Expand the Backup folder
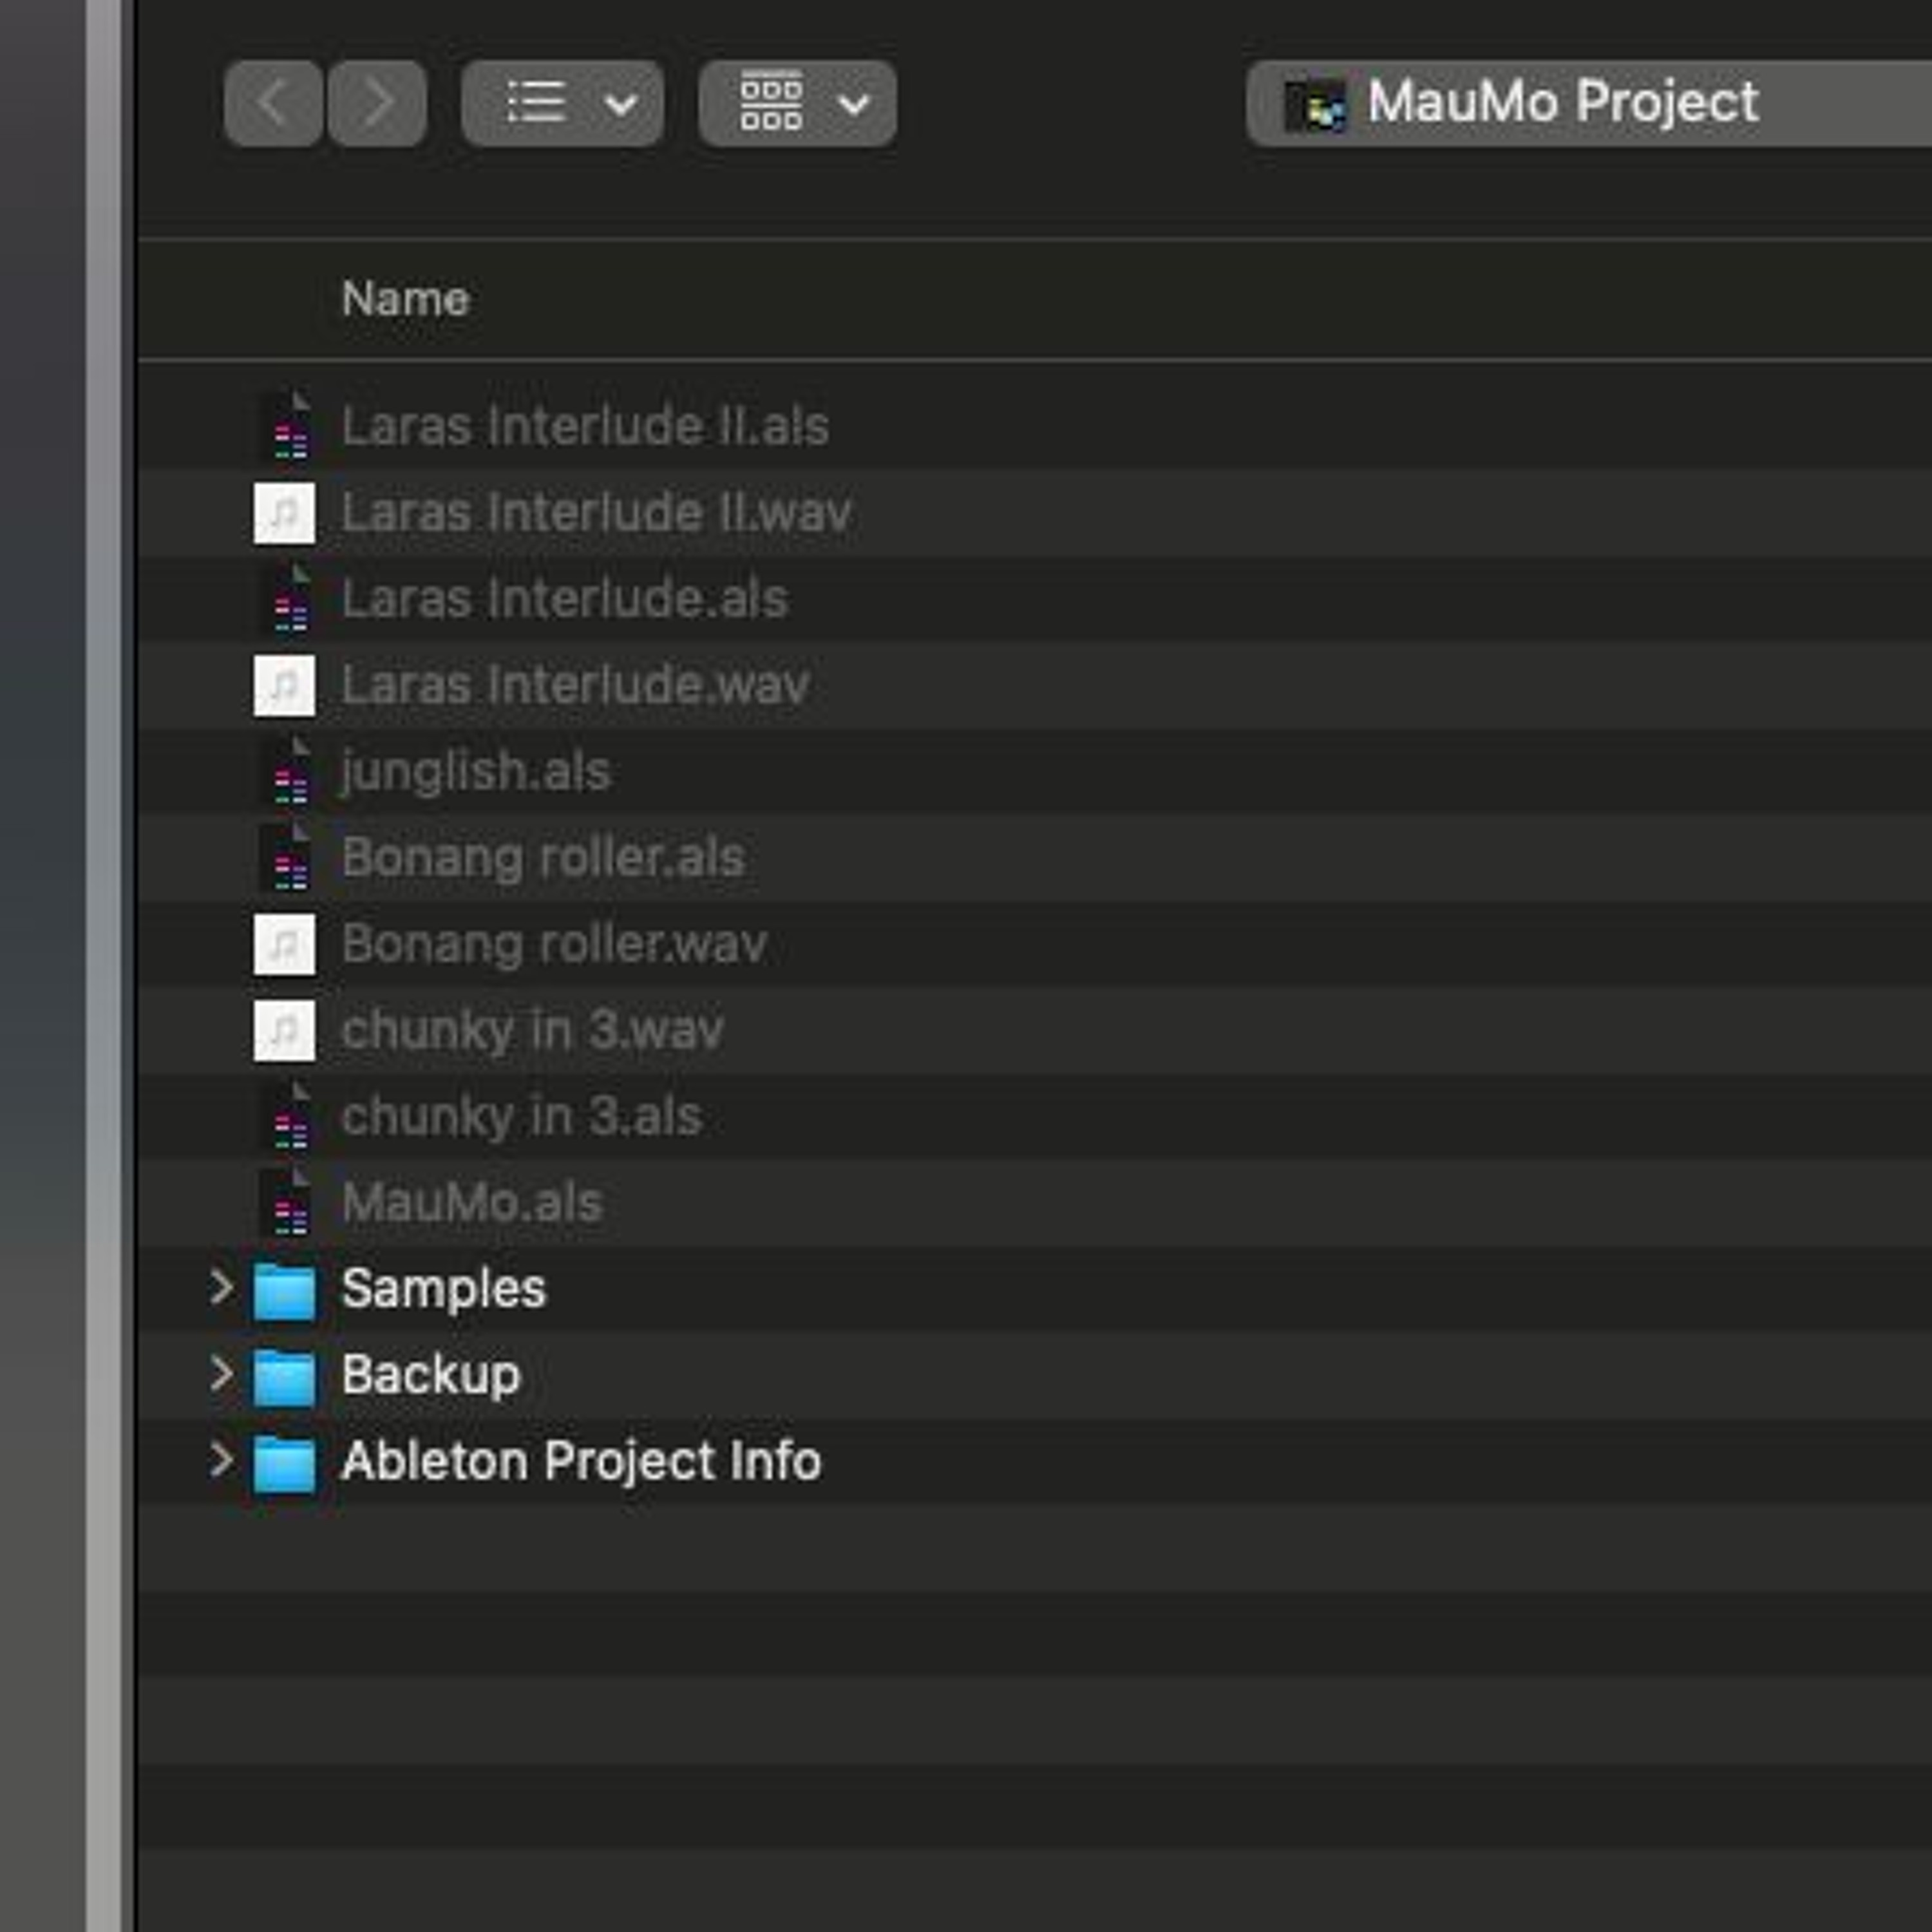1932x1932 pixels. point(221,1375)
